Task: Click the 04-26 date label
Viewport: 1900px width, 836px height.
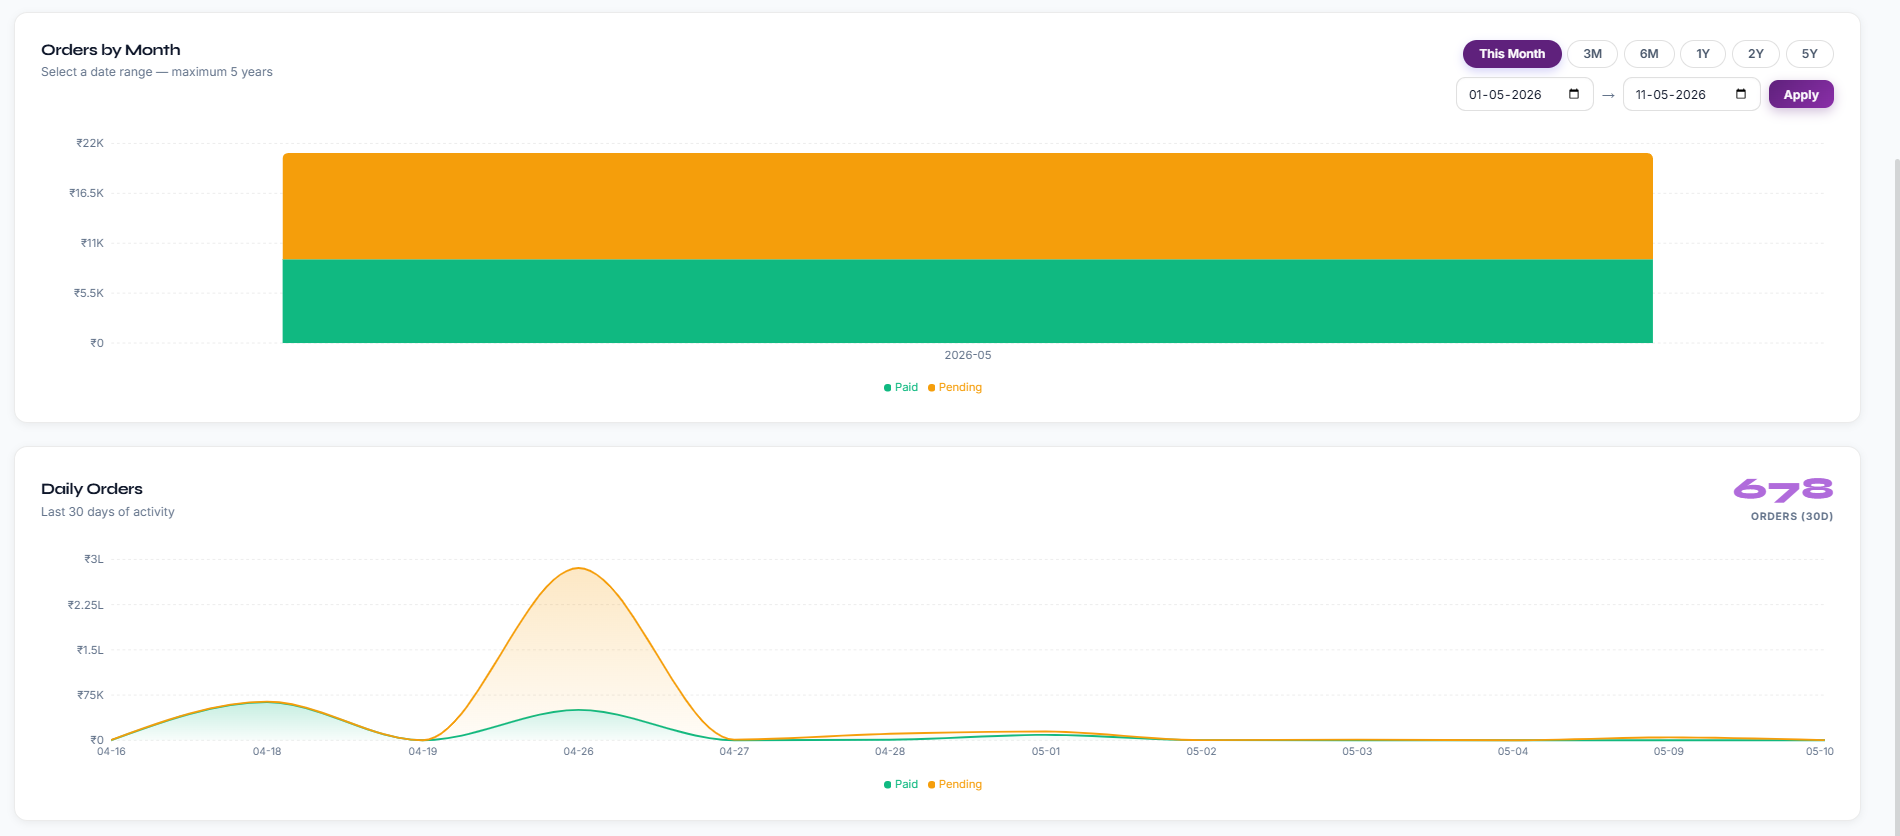Action: pyautogui.click(x=578, y=751)
